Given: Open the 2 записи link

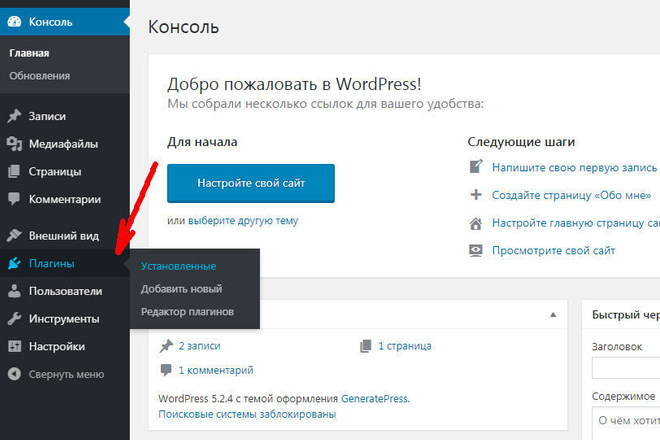Looking at the screenshot, I should tap(200, 346).
